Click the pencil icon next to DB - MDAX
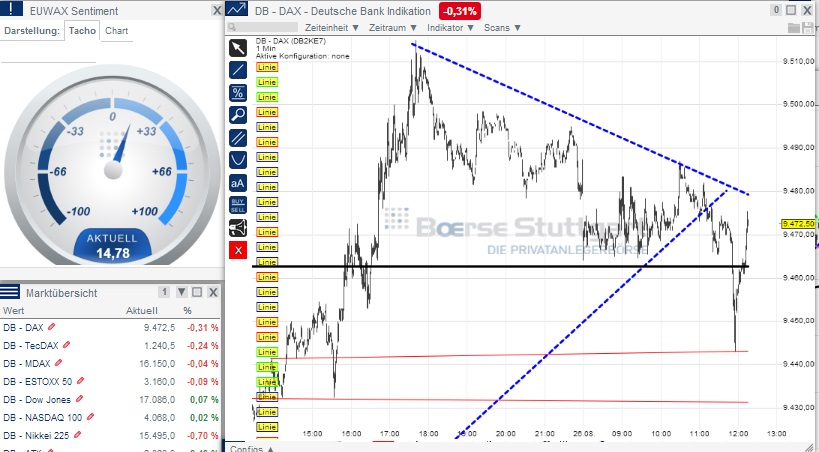 [x=58, y=363]
